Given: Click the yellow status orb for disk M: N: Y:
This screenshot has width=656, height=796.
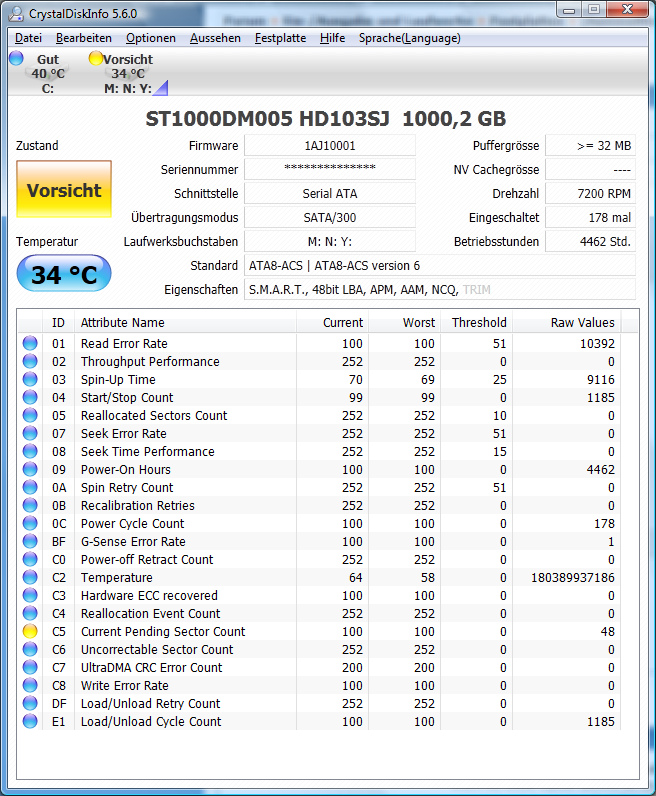Looking at the screenshot, I should [x=95, y=58].
